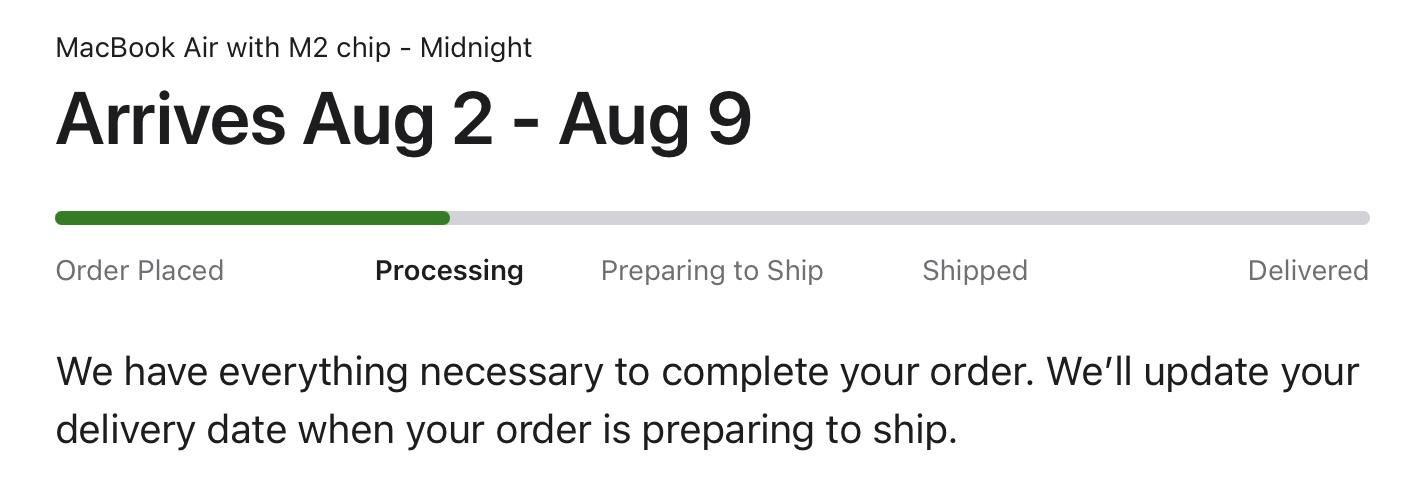The width and height of the screenshot is (1404, 496).
Task: Click "MacBook Air" in the product title
Action: 126,47
